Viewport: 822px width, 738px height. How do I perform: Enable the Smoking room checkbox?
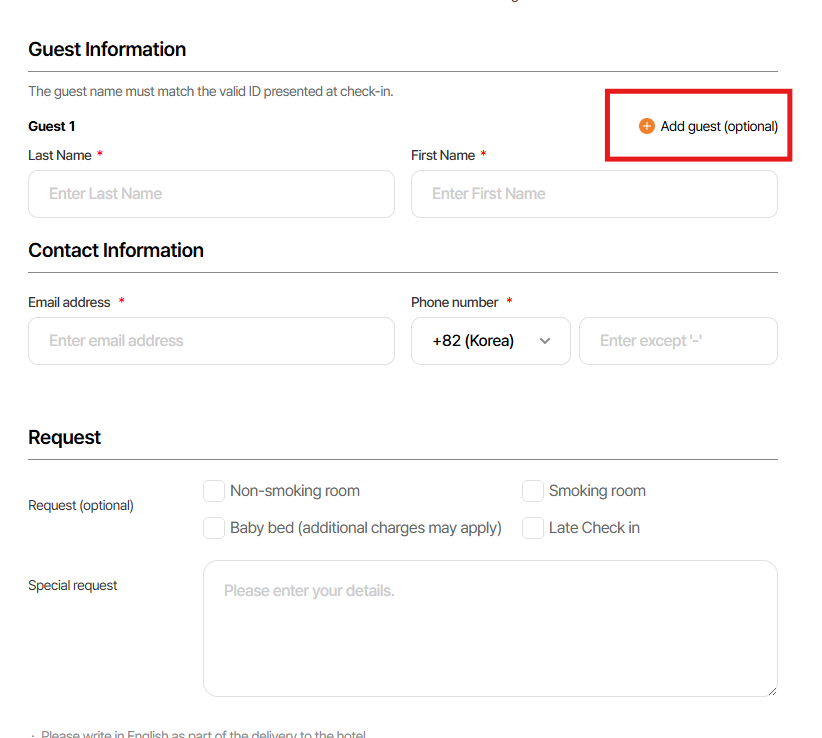533,491
